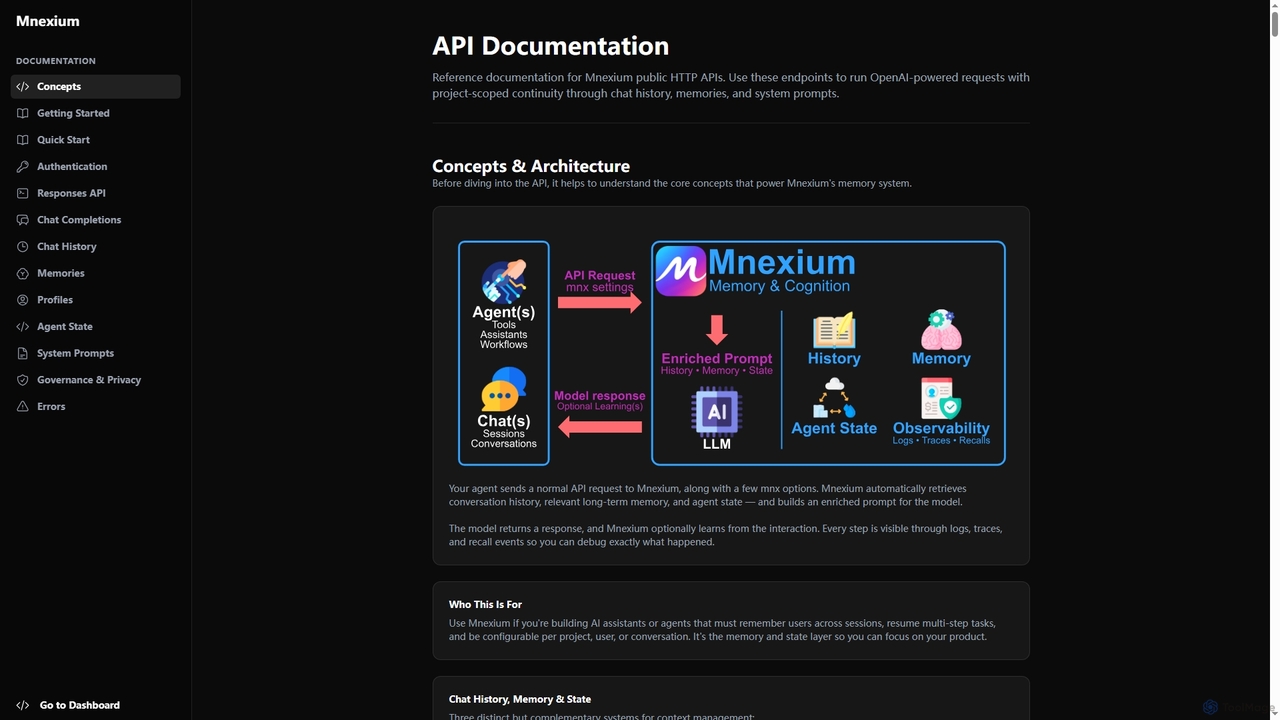View Governance & Privacy docs
The height and width of the screenshot is (720, 1280).
[96, 380]
